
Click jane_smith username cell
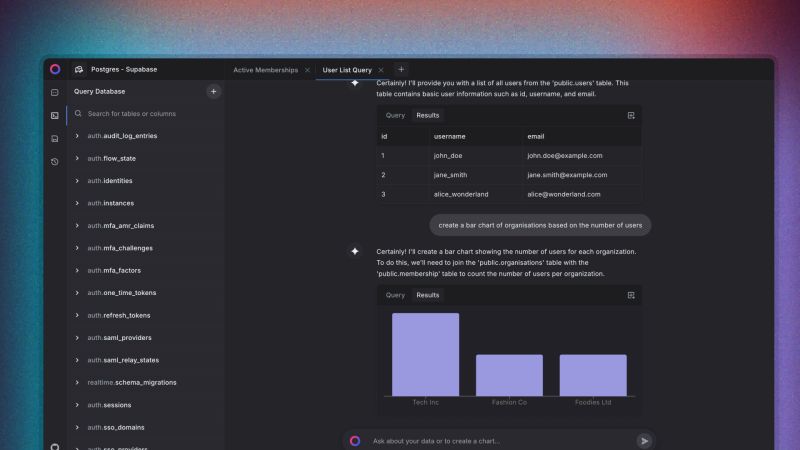coord(451,175)
